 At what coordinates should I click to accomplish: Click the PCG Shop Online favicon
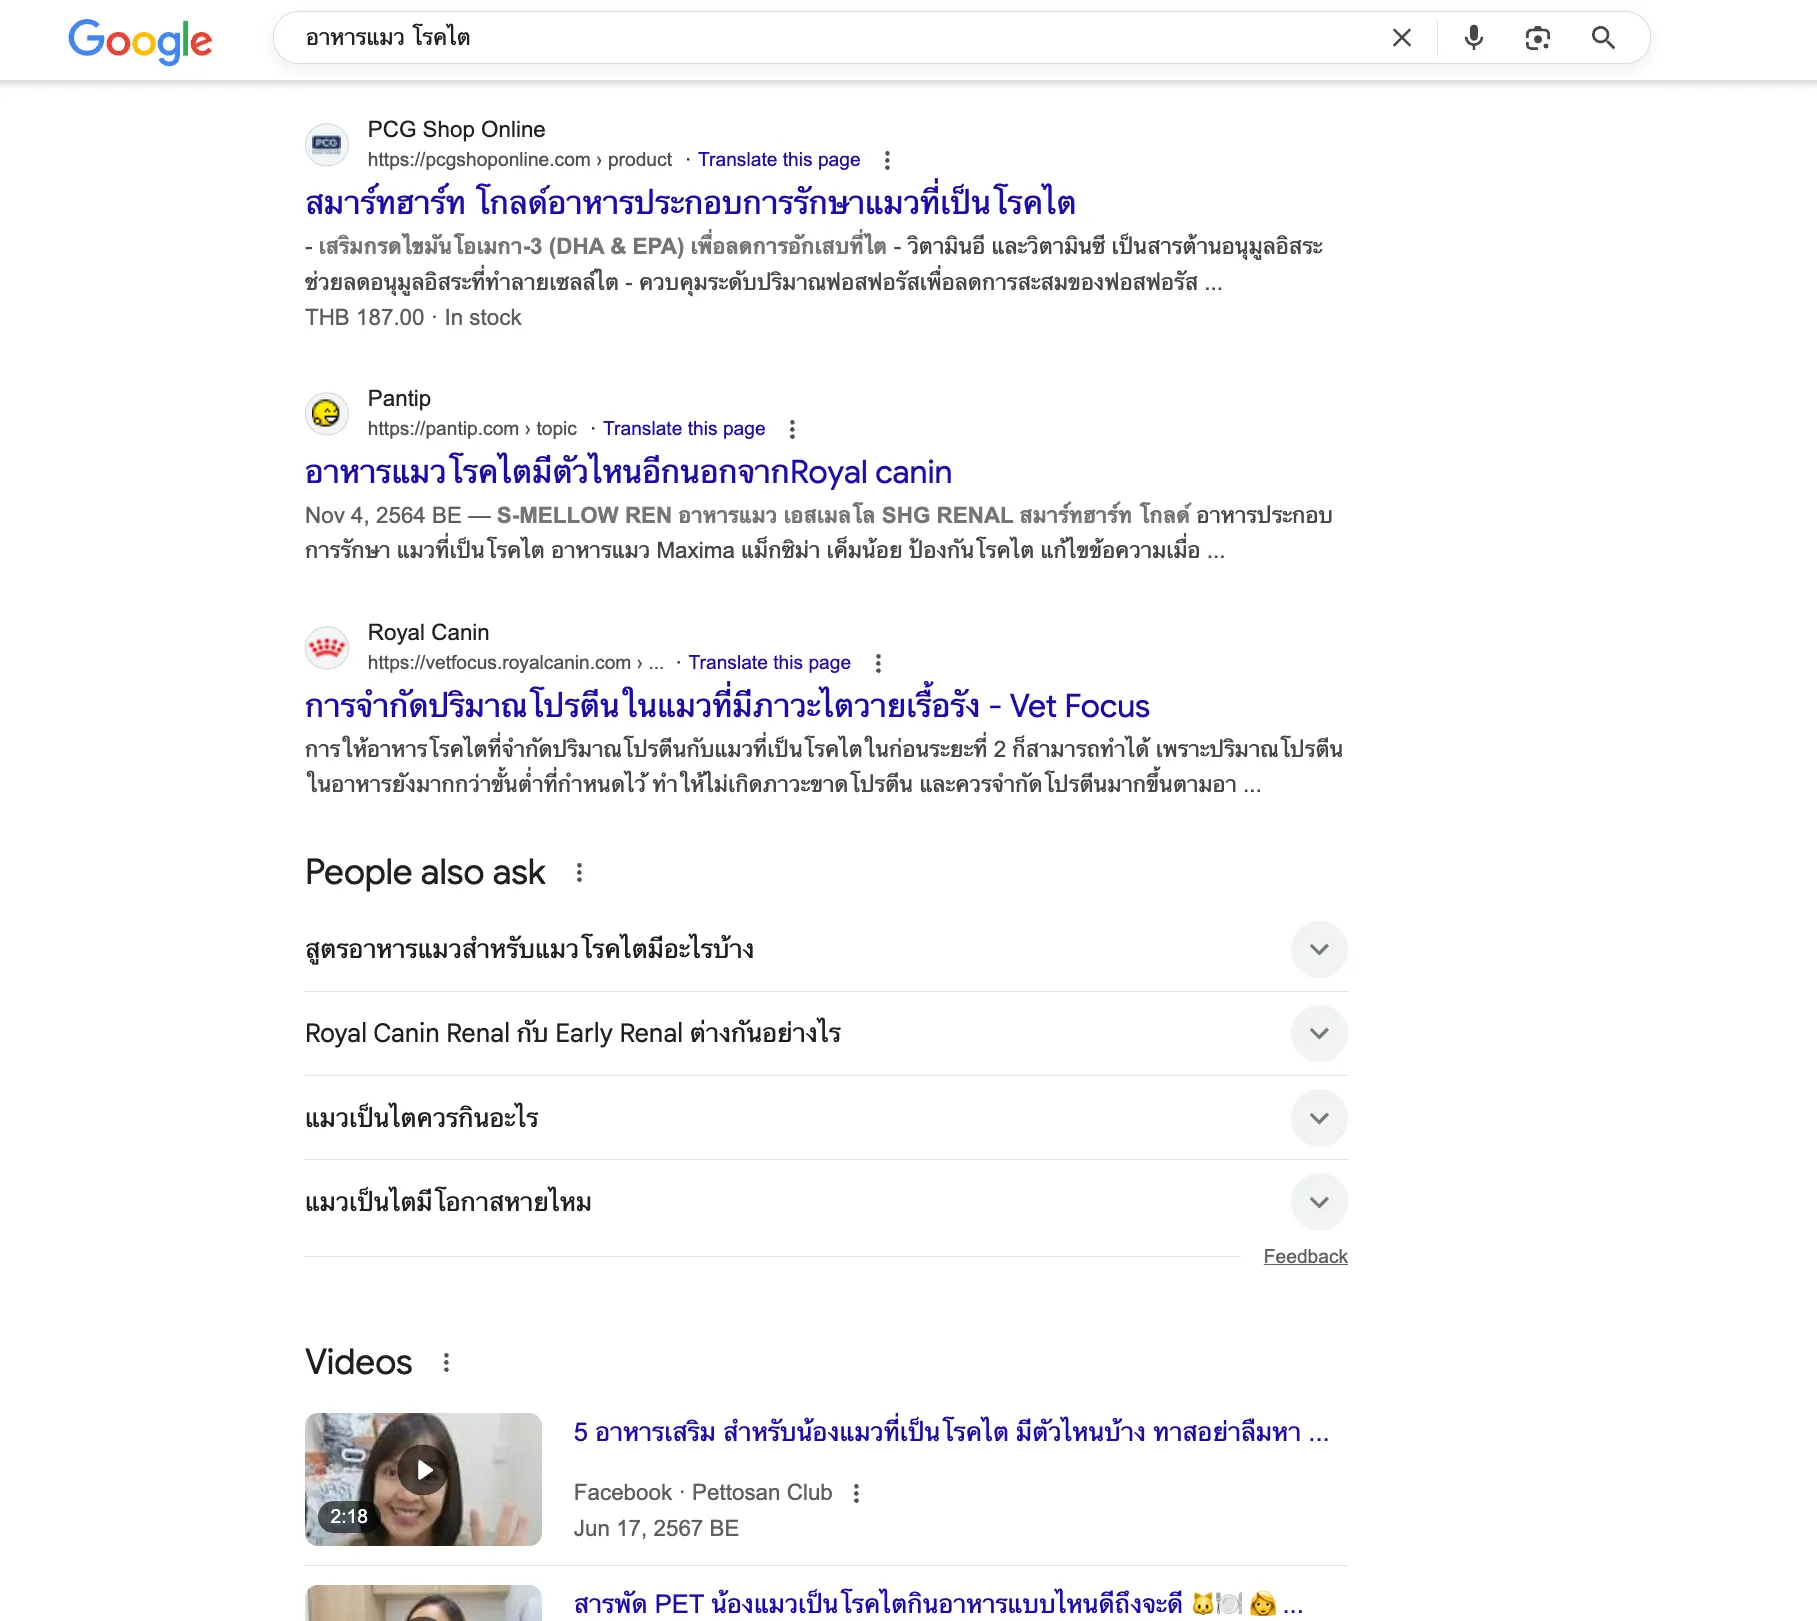point(327,144)
